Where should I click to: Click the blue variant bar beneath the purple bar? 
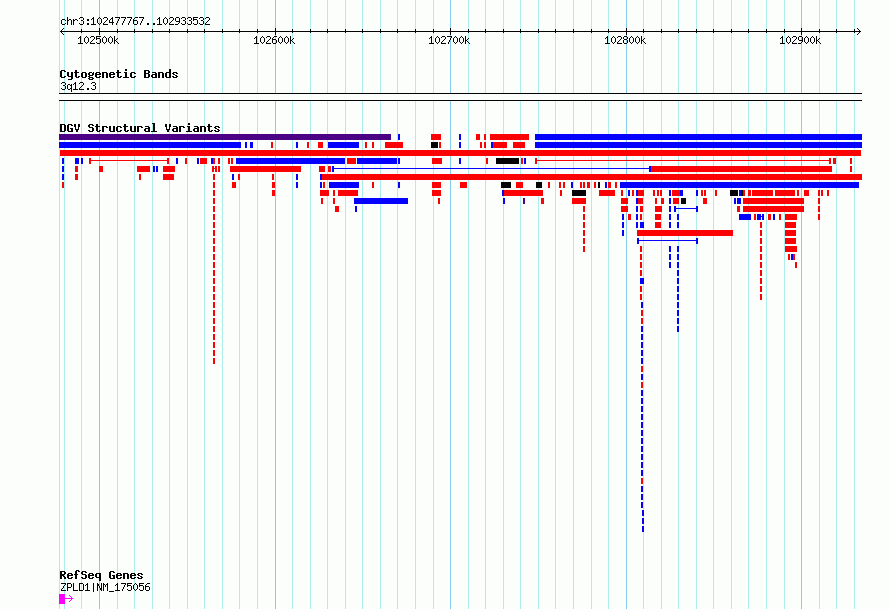point(150,145)
